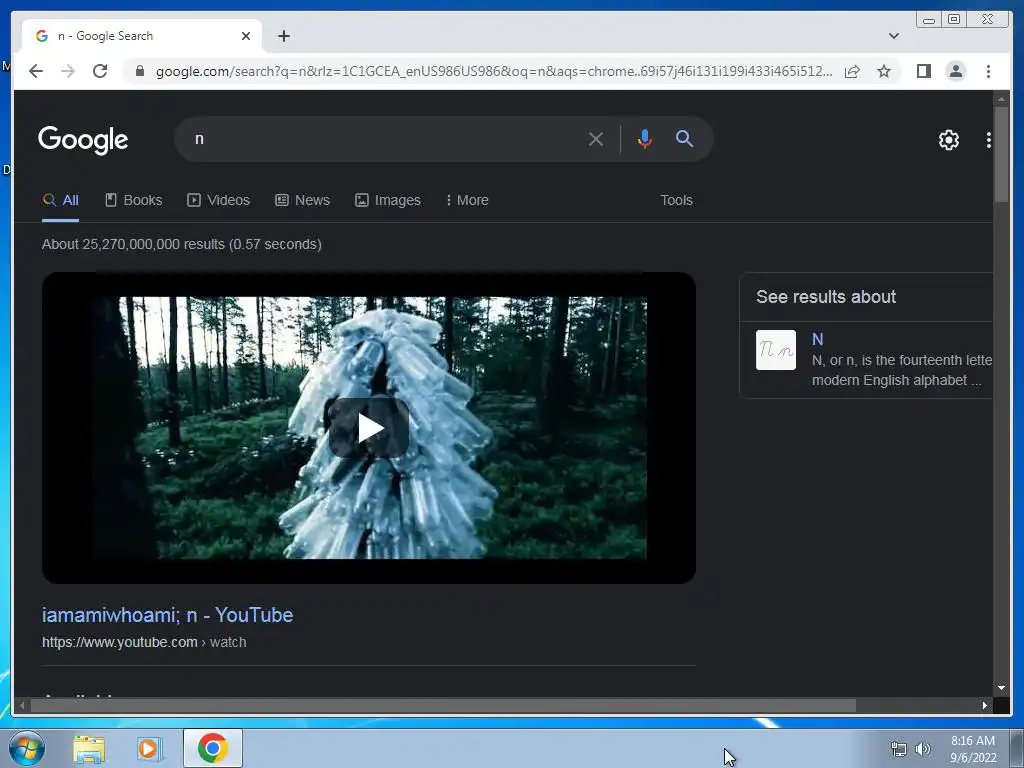Click into the Google search box
The width and height of the screenshot is (1024, 768).
tap(385, 139)
